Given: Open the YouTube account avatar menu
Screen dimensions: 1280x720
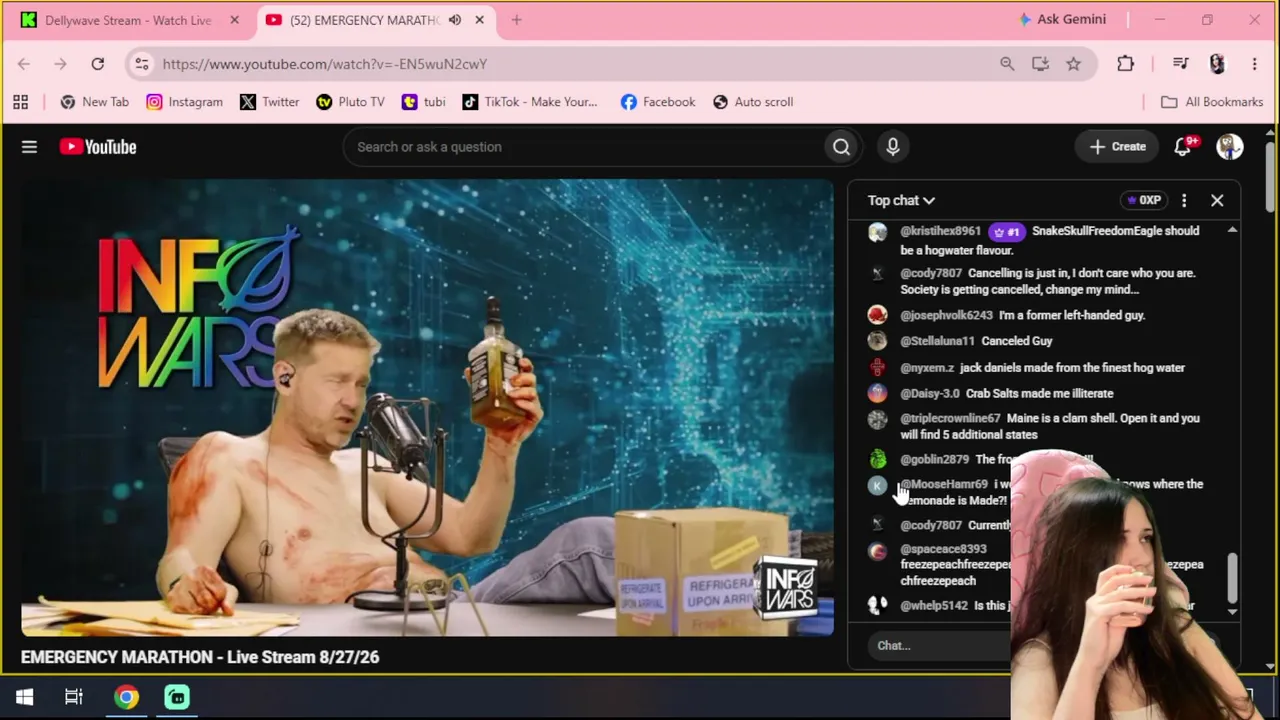Looking at the screenshot, I should pos(1230,147).
